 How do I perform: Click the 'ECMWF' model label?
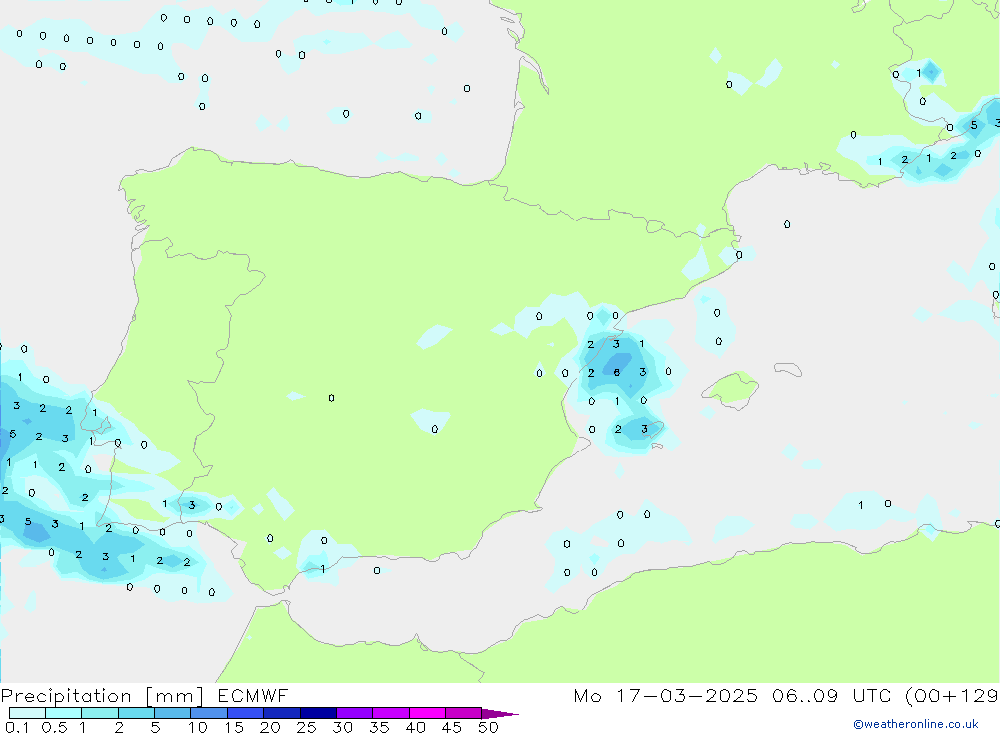[253, 696]
